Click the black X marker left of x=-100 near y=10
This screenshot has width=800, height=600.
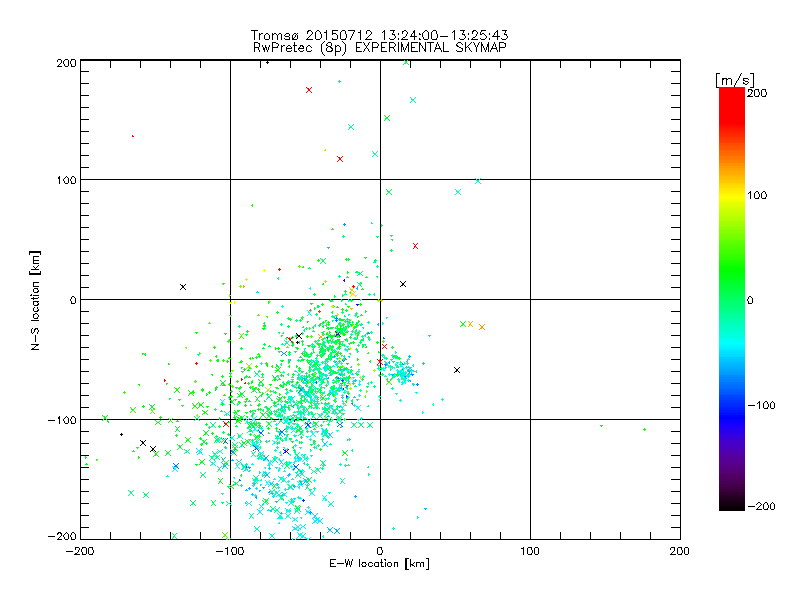pyautogui.click(x=183, y=287)
